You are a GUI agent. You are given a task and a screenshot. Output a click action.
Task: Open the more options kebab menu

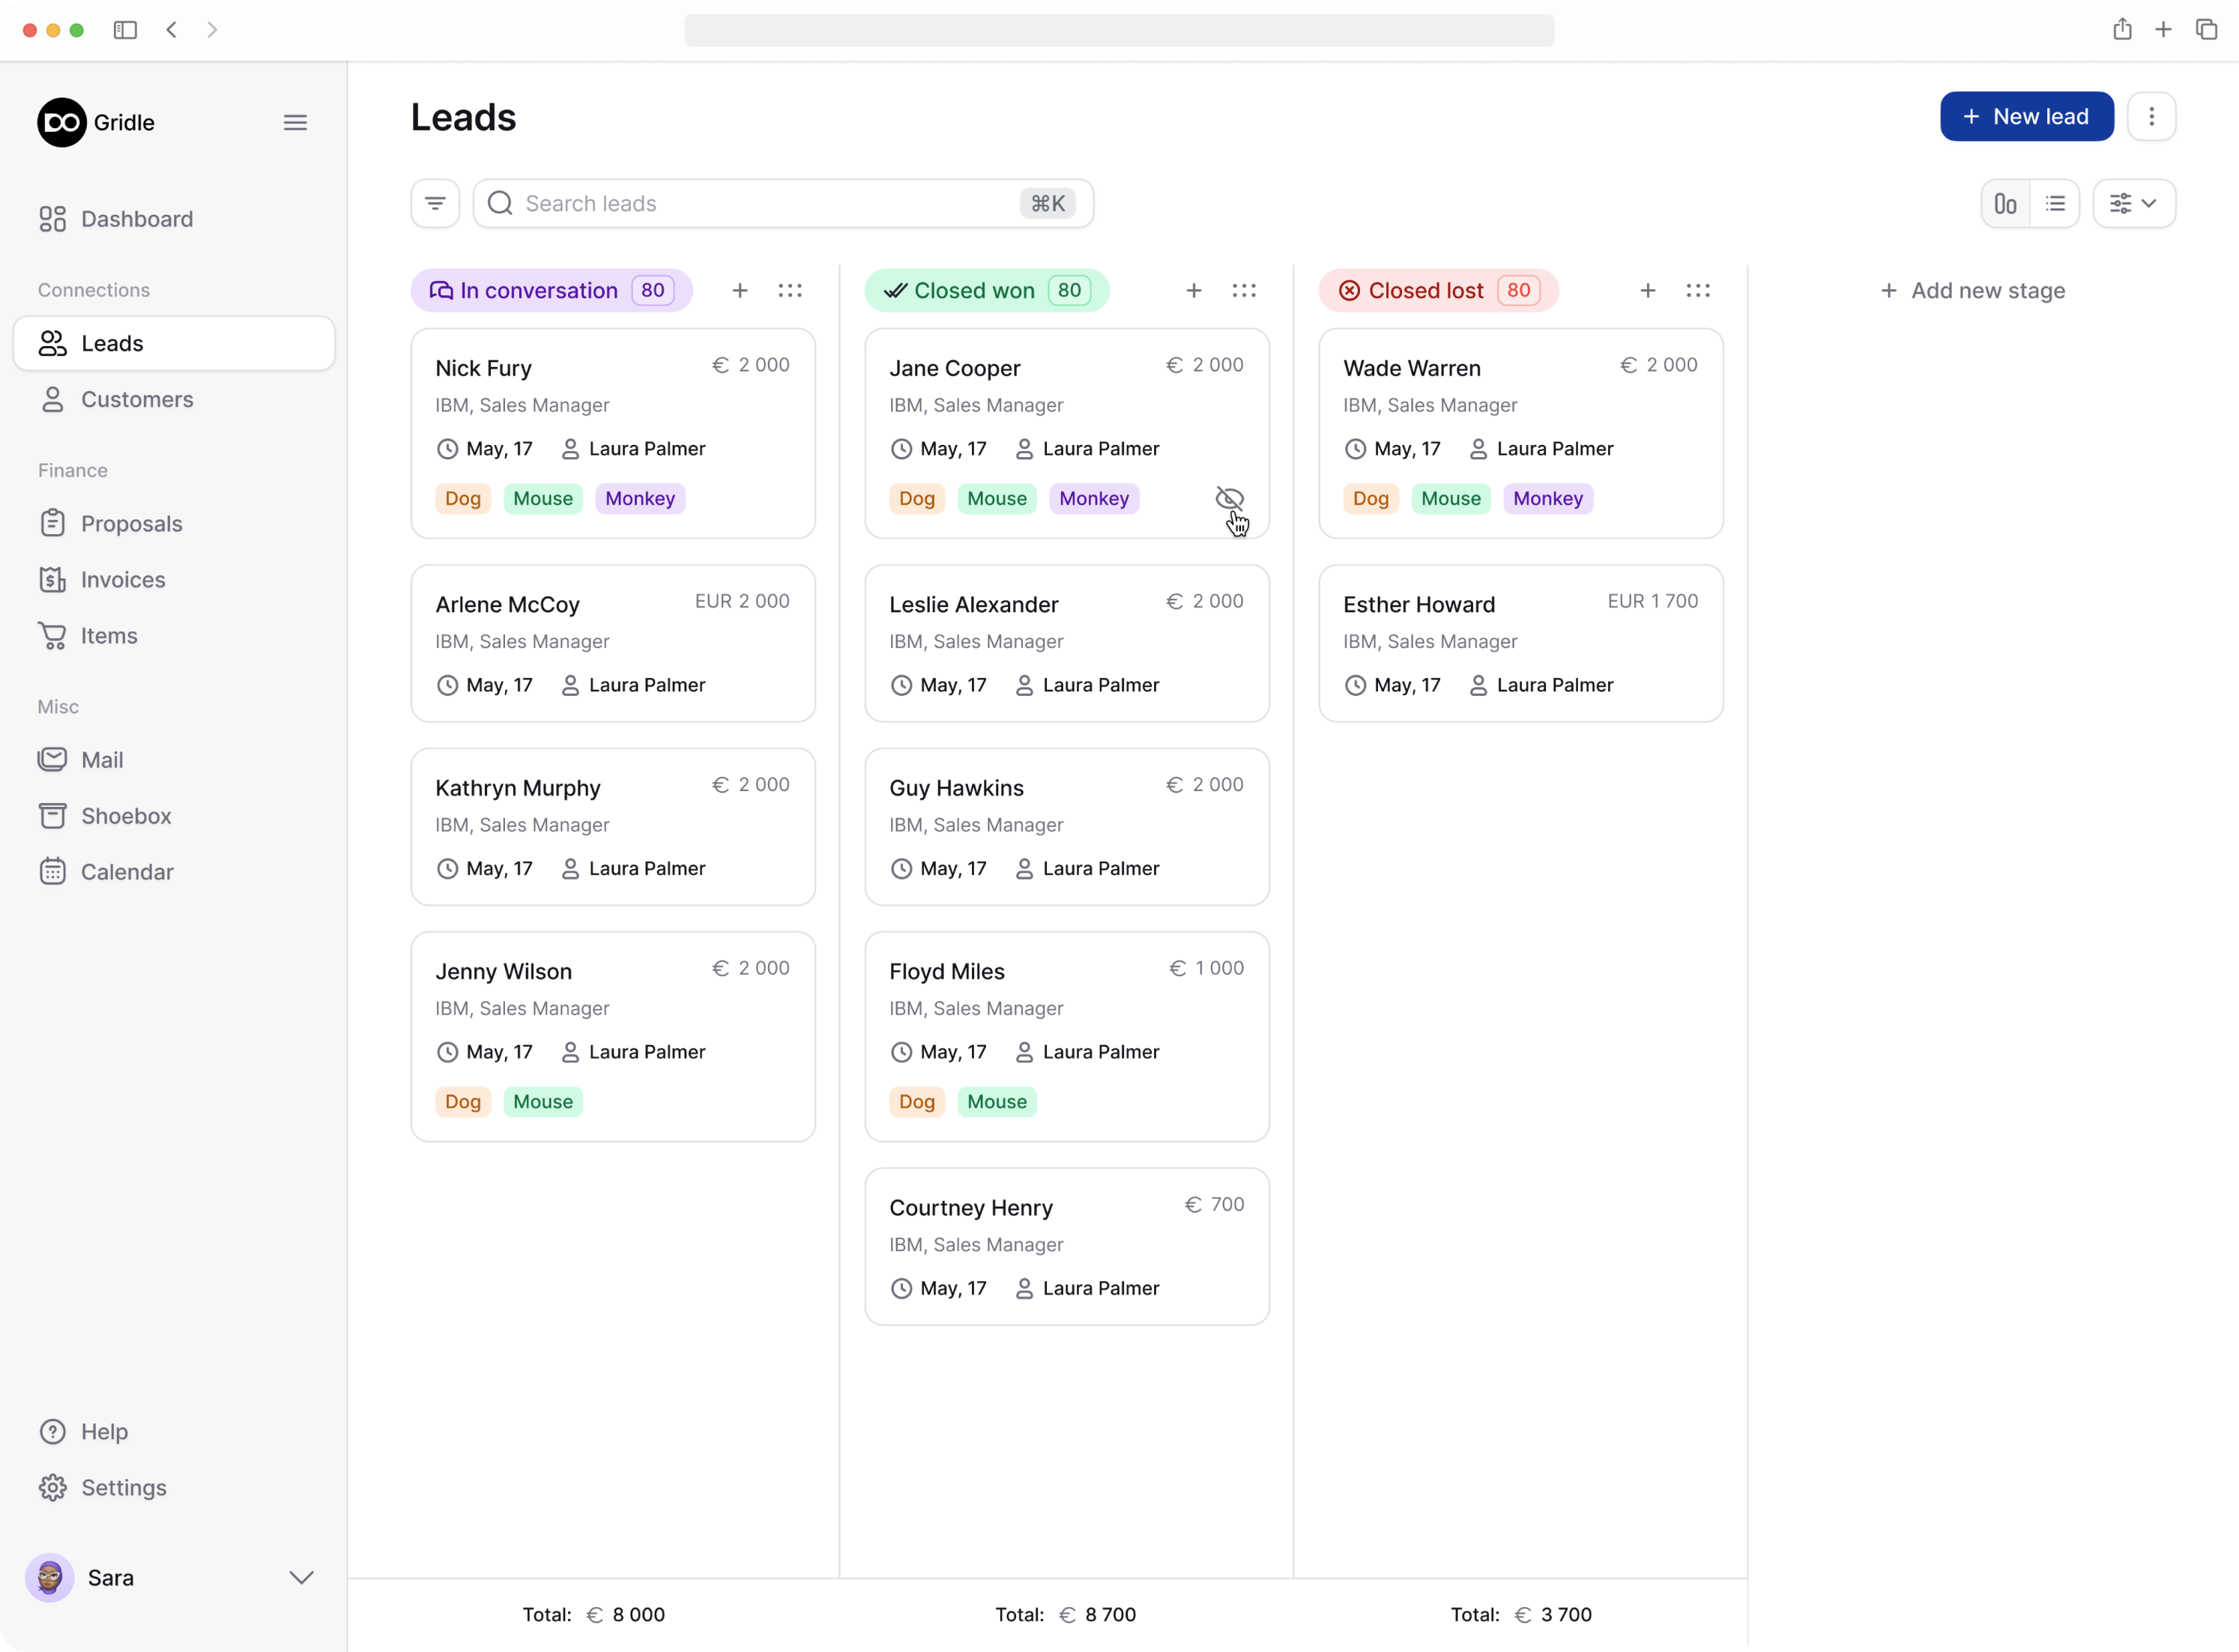tap(2151, 117)
